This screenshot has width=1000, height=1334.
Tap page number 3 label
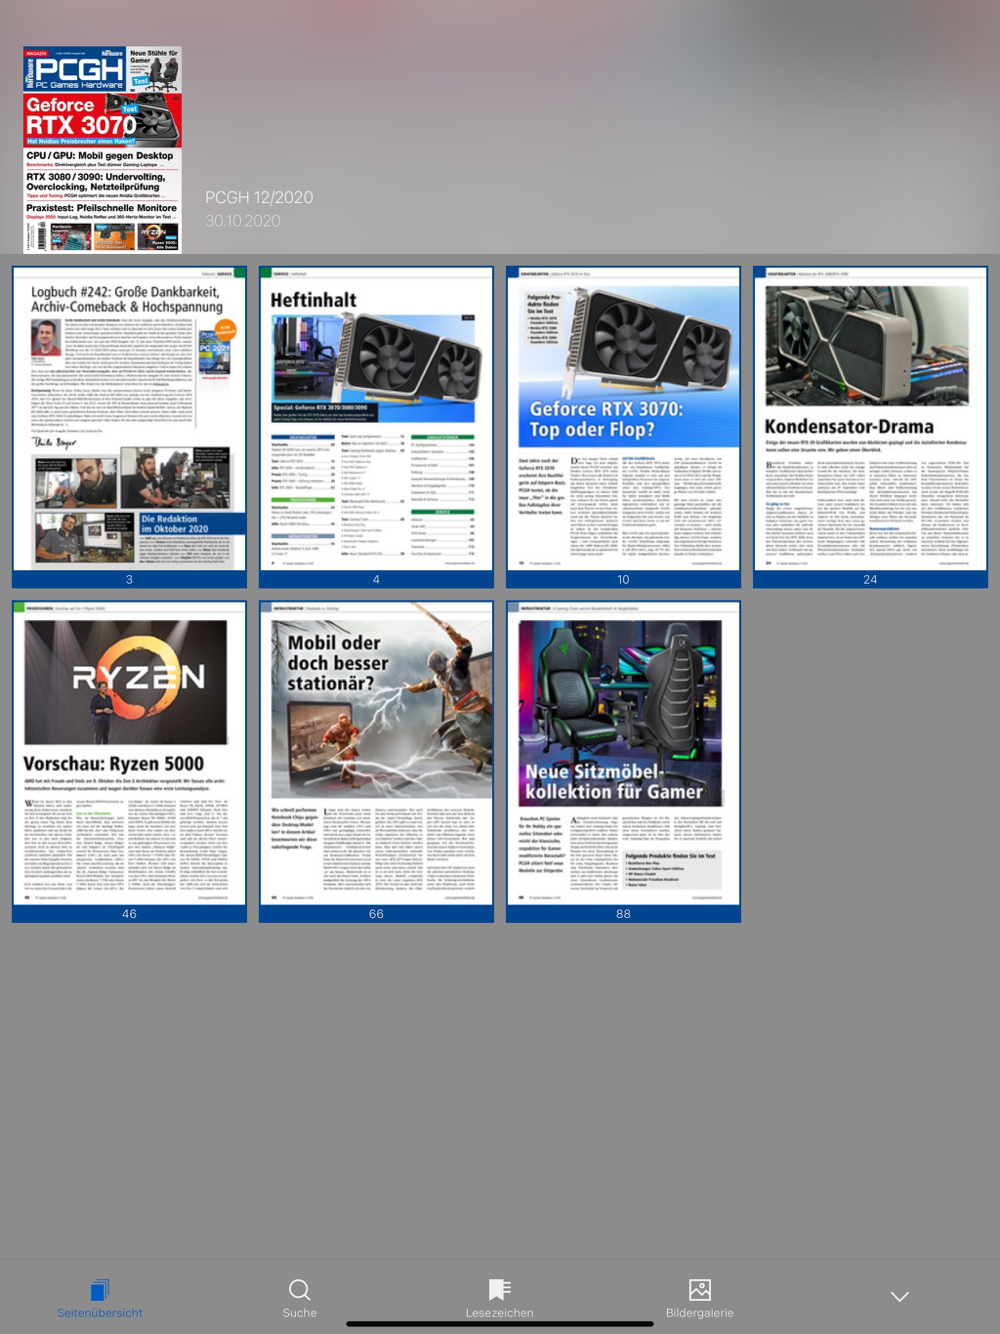(x=129, y=579)
